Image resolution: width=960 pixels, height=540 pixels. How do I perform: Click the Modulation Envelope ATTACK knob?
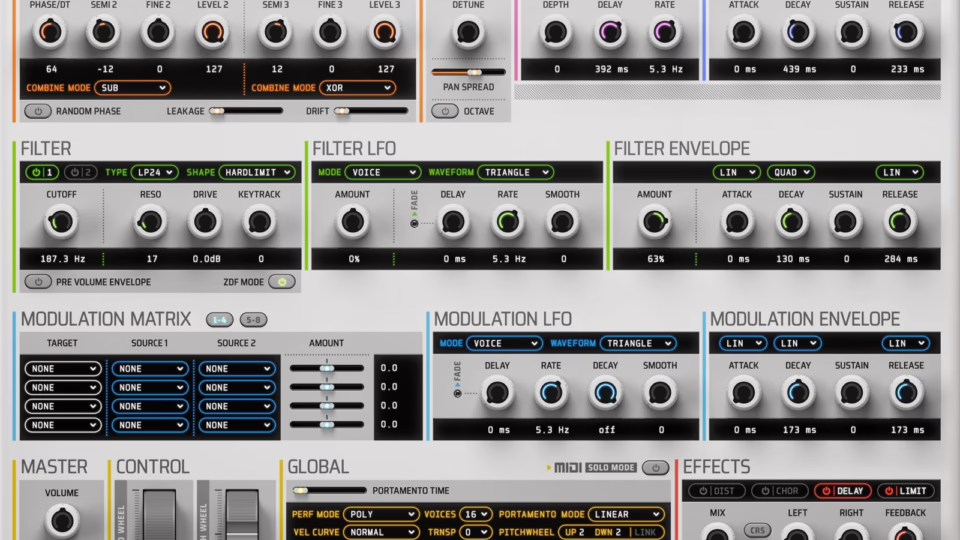click(744, 393)
